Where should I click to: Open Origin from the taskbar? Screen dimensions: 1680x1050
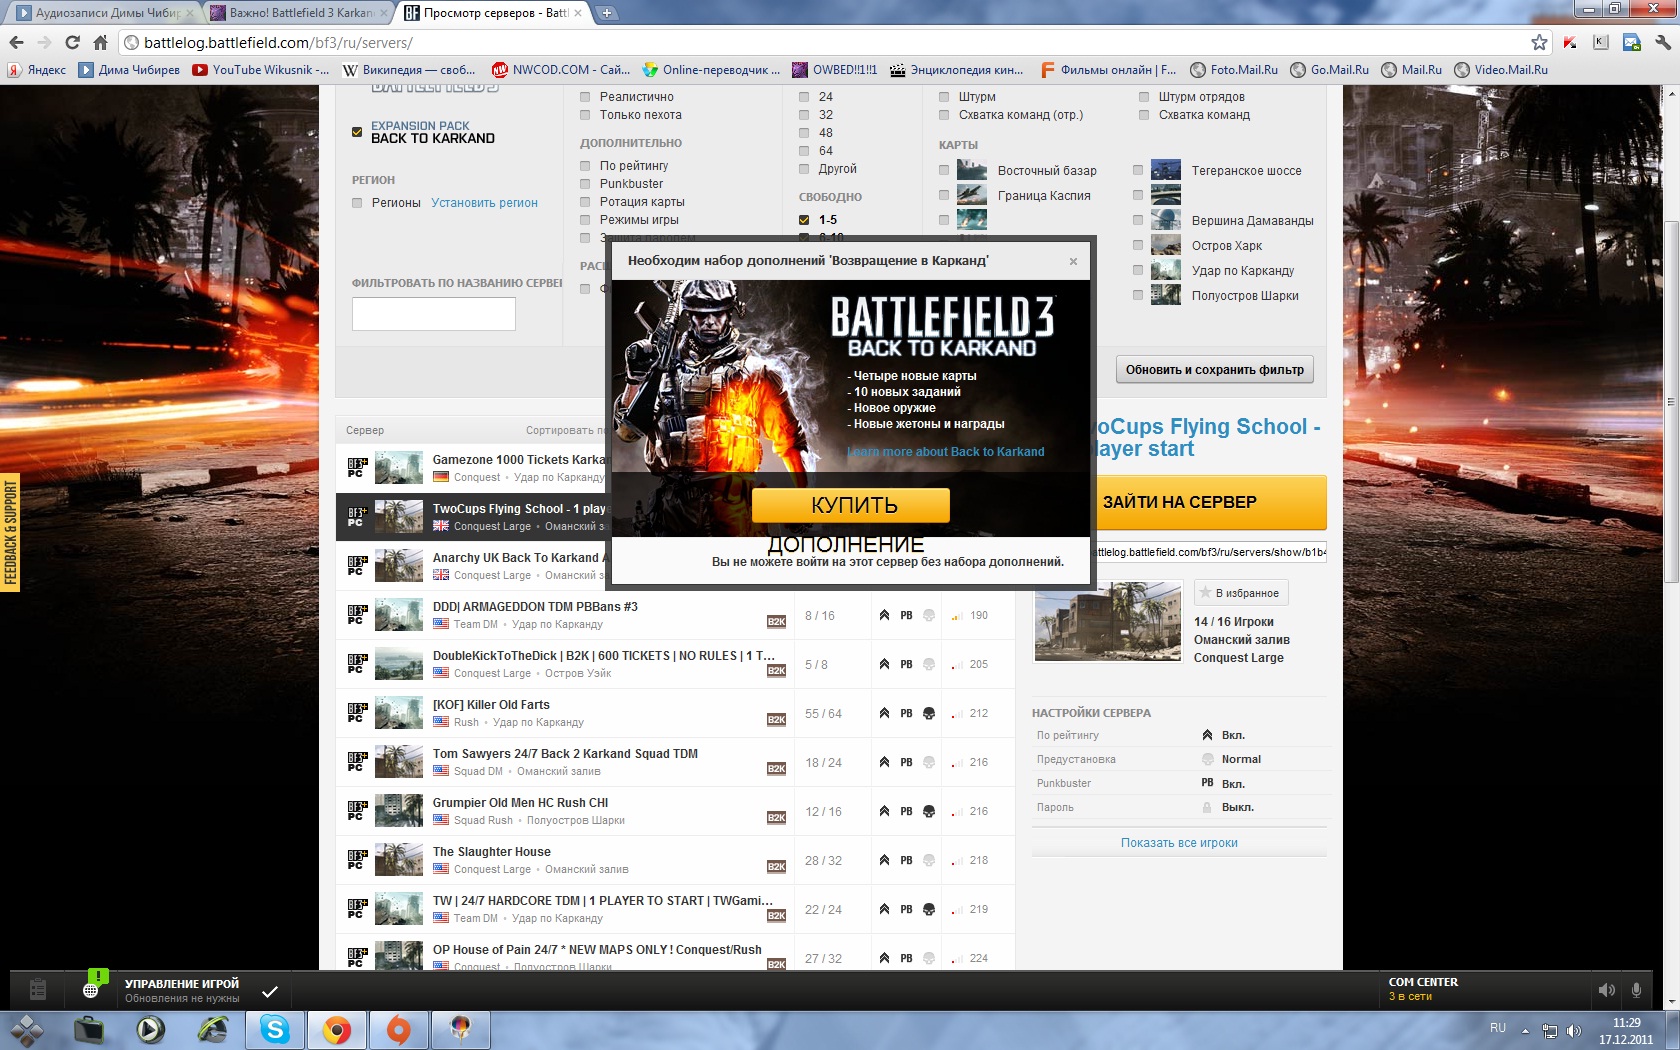[x=398, y=1029]
